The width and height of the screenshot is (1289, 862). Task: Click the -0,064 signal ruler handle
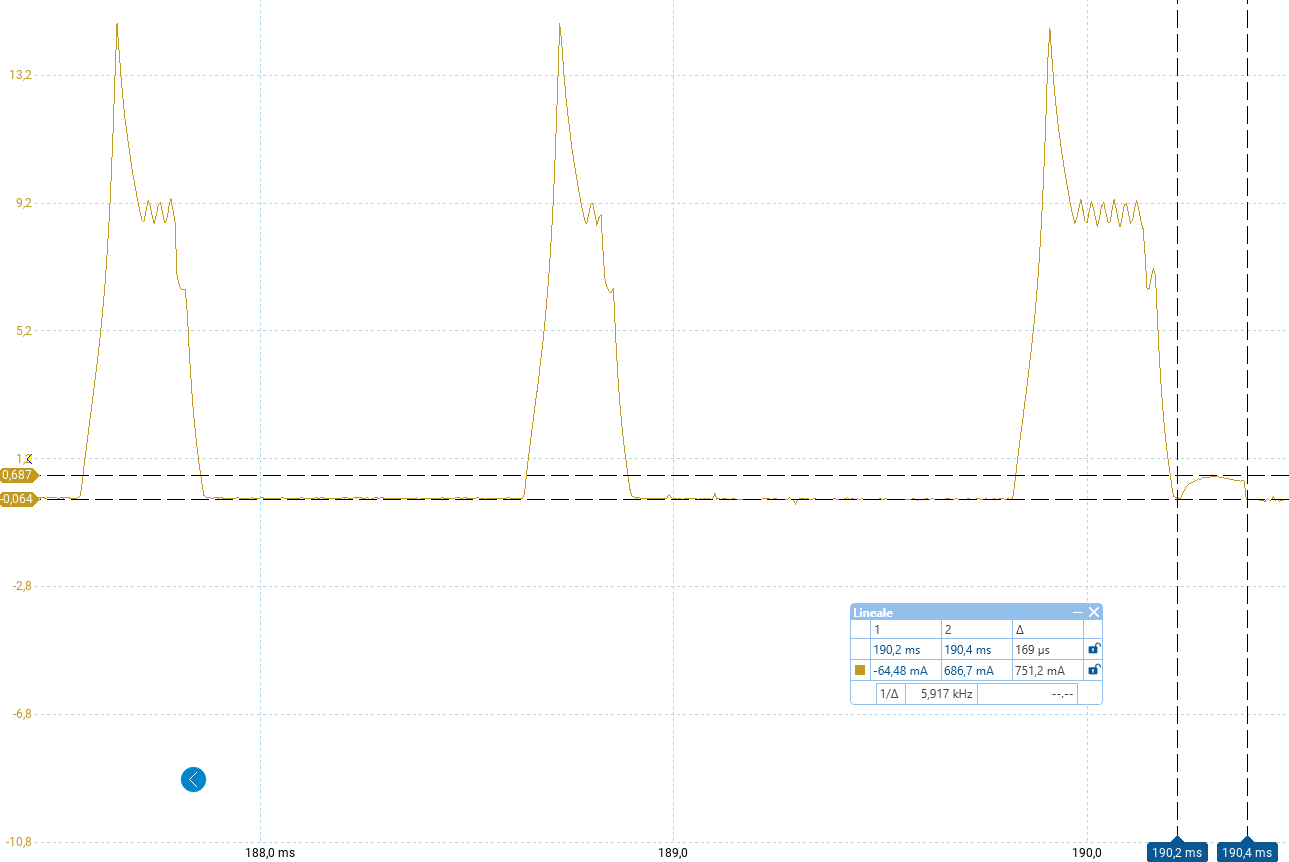pos(18,499)
